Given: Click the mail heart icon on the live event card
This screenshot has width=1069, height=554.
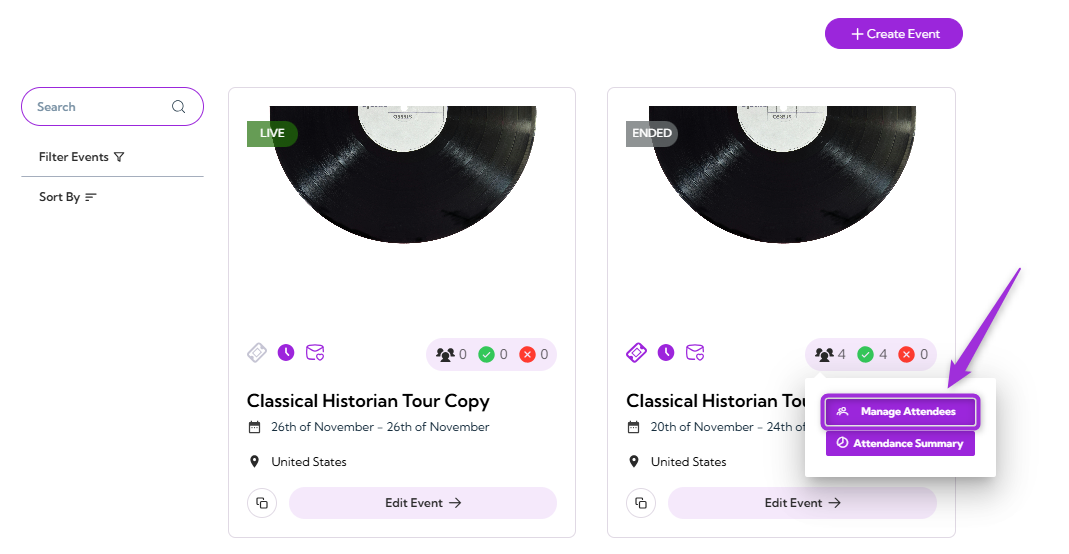Looking at the screenshot, I should click(315, 352).
